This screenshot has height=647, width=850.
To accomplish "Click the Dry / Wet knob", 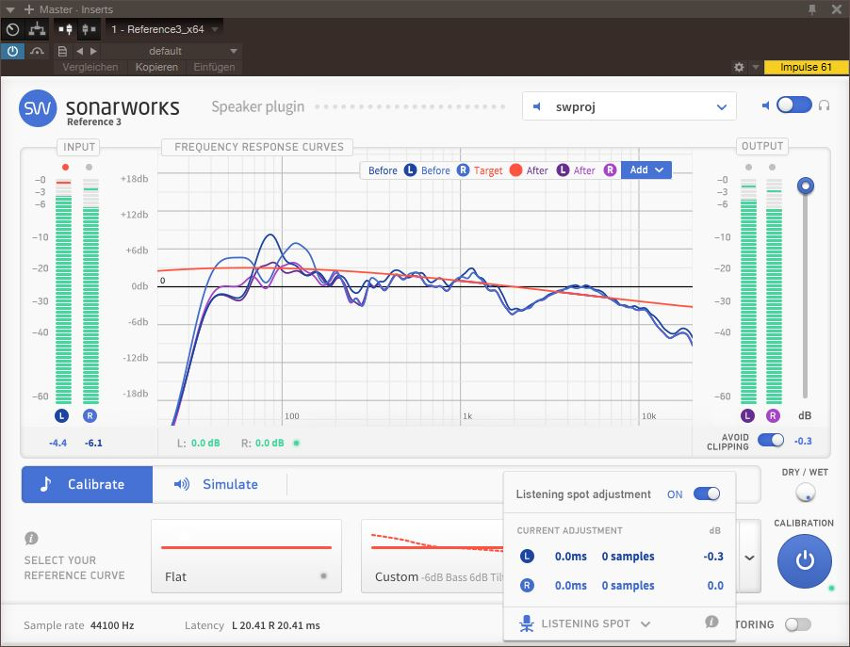I will [806, 493].
